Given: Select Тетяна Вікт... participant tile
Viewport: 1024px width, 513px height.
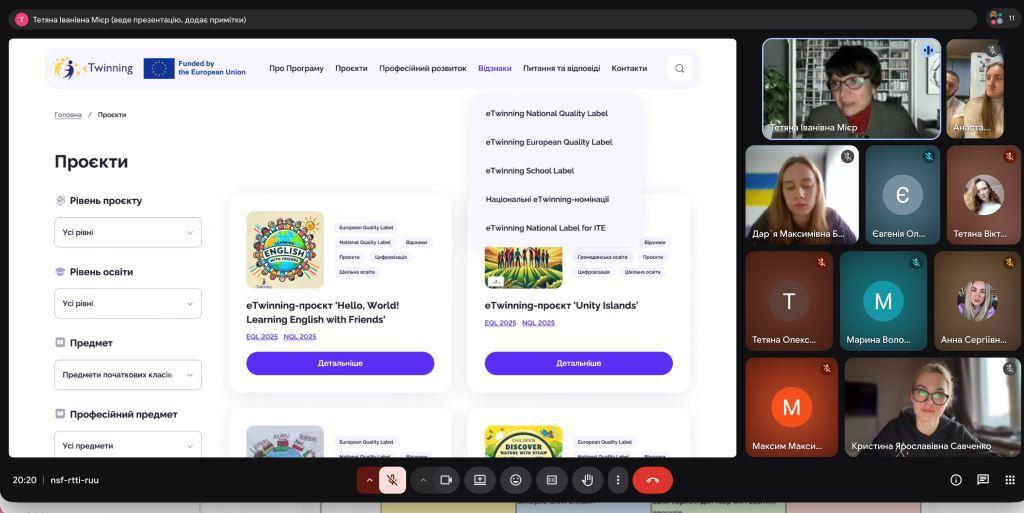Looking at the screenshot, I should point(984,194).
